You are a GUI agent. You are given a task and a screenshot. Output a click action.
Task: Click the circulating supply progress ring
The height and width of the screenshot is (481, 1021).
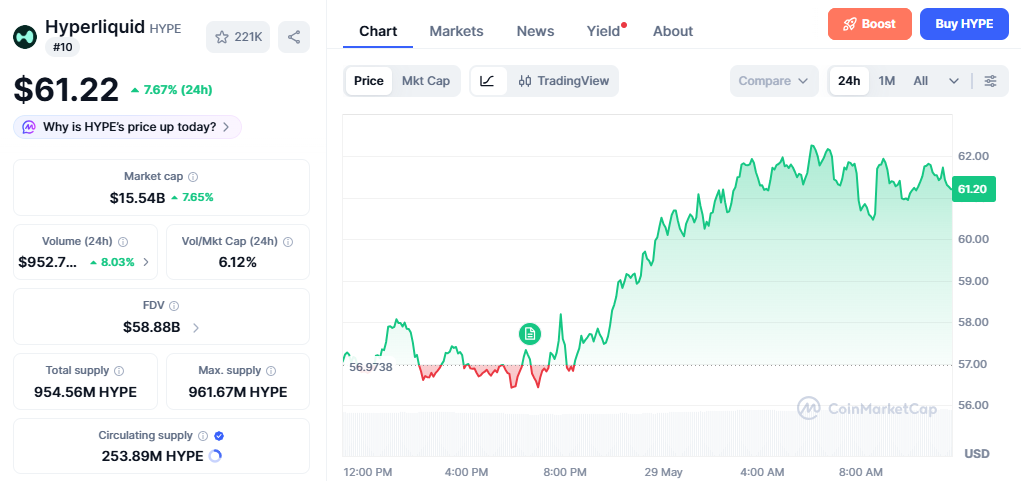pos(215,456)
